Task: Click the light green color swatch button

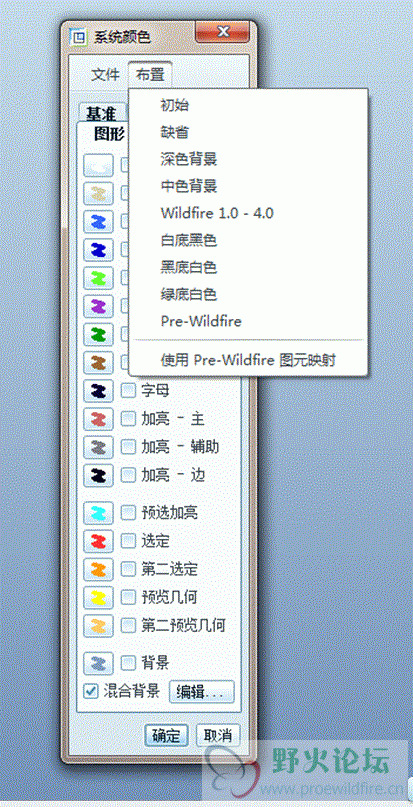Action: [98, 277]
